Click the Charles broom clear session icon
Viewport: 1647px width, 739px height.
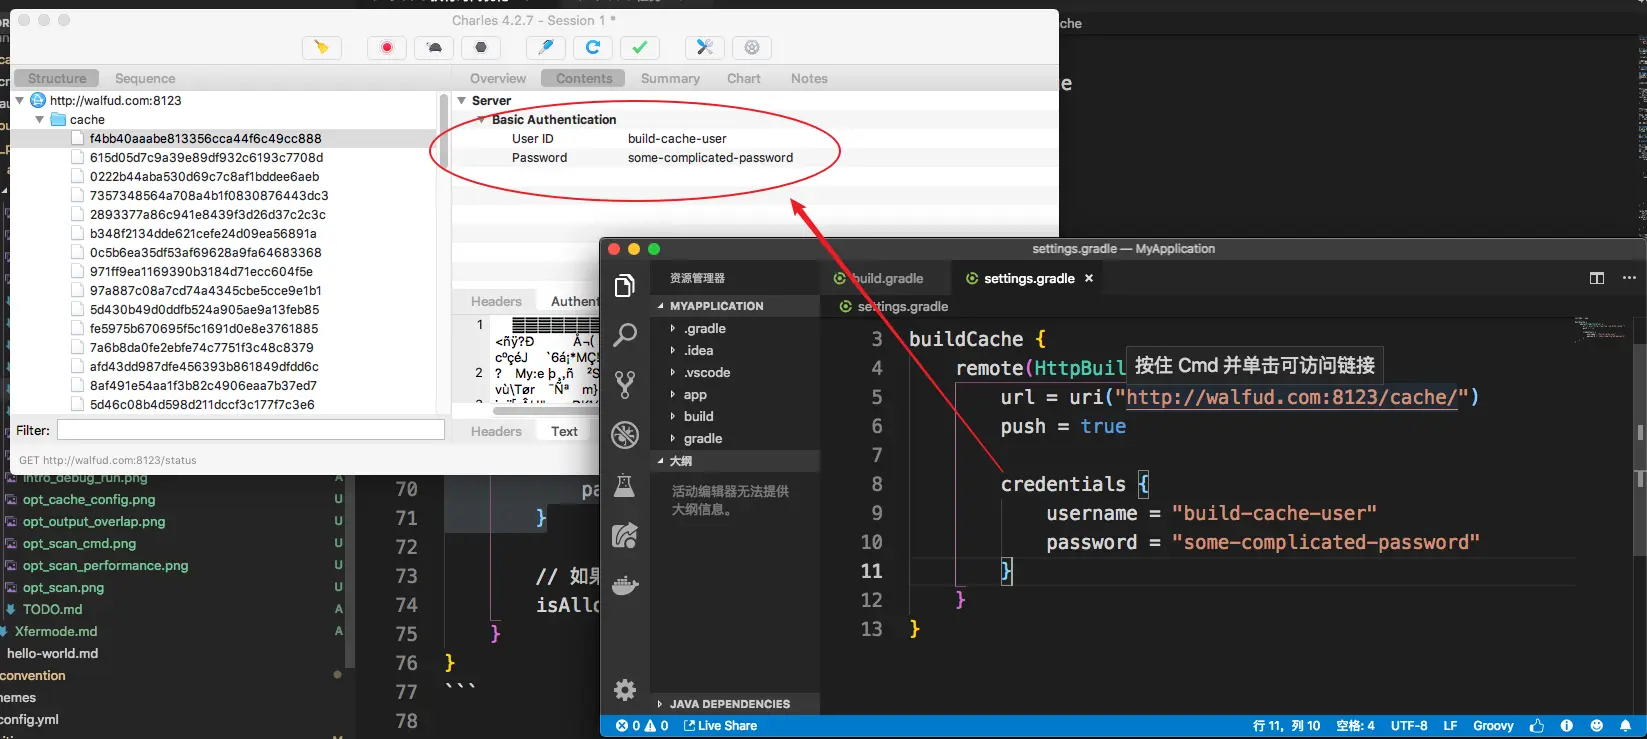pyautogui.click(x=321, y=47)
